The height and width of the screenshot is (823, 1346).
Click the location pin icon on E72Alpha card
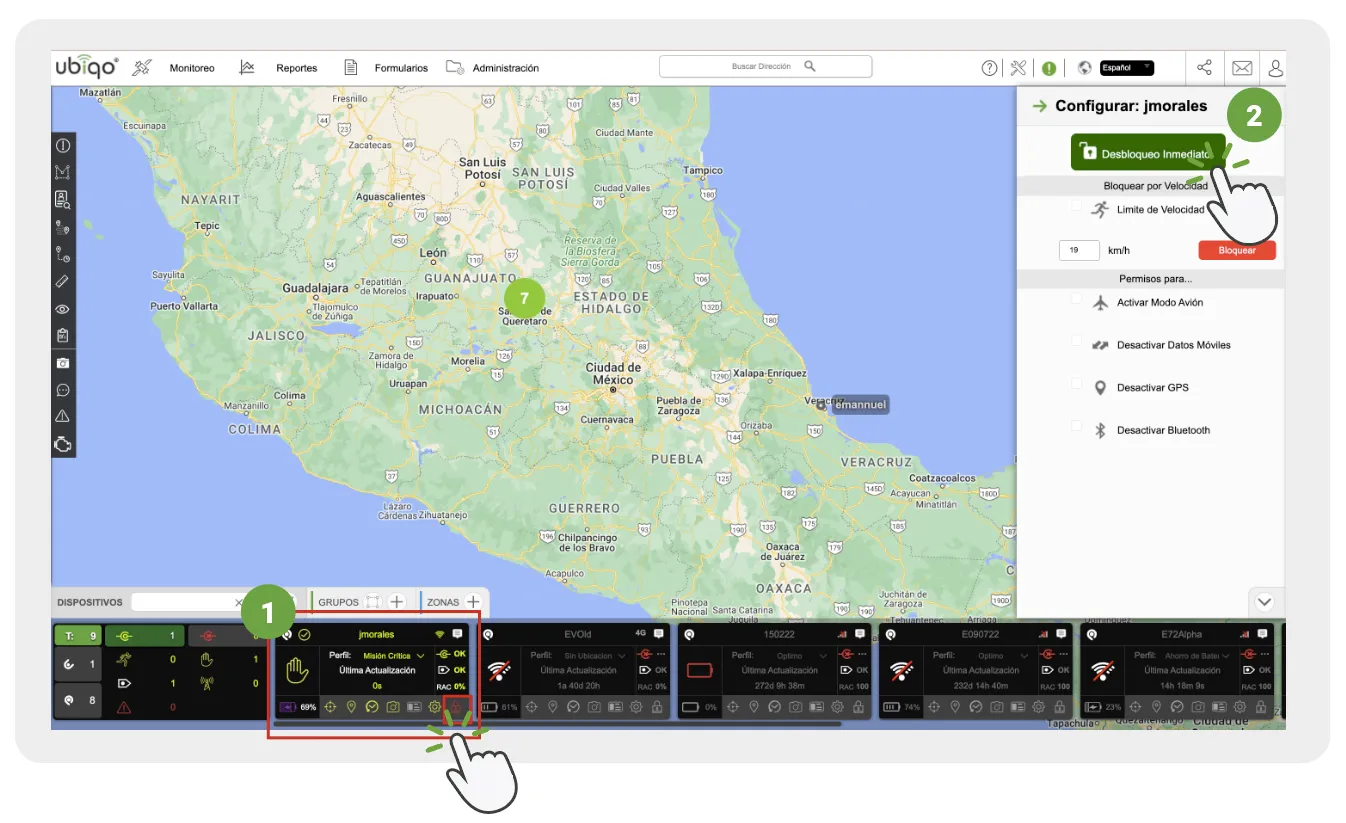coord(1157,706)
